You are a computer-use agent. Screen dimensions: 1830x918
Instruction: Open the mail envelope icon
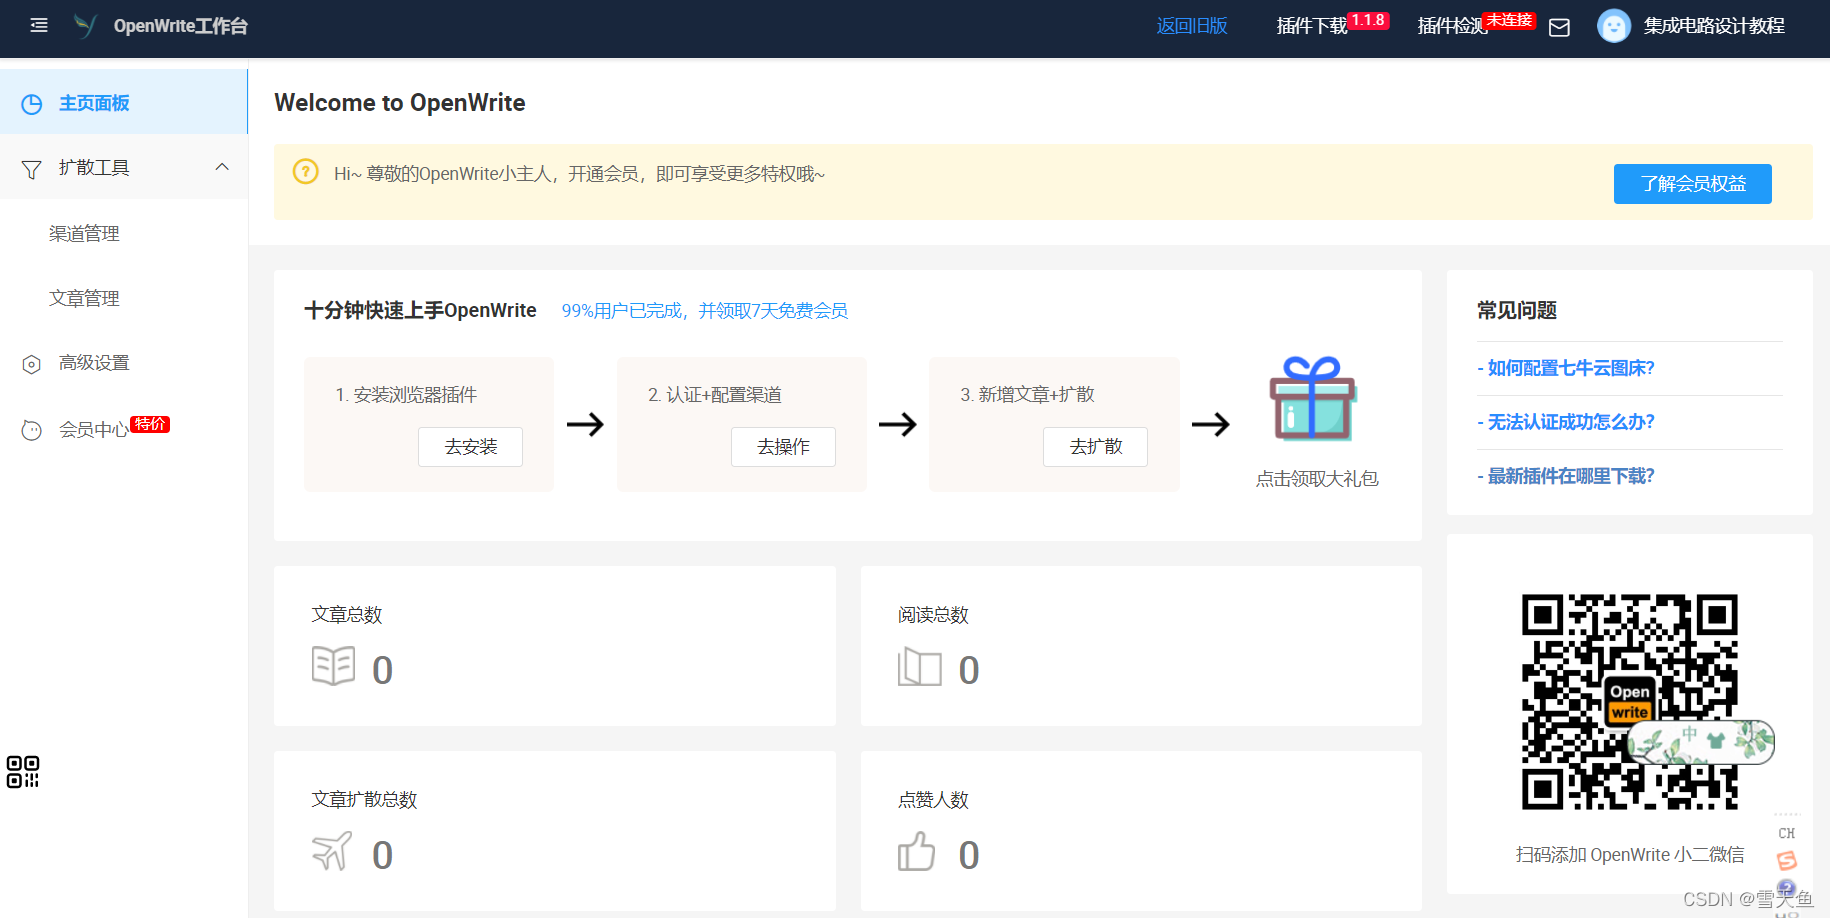click(x=1559, y=28)
